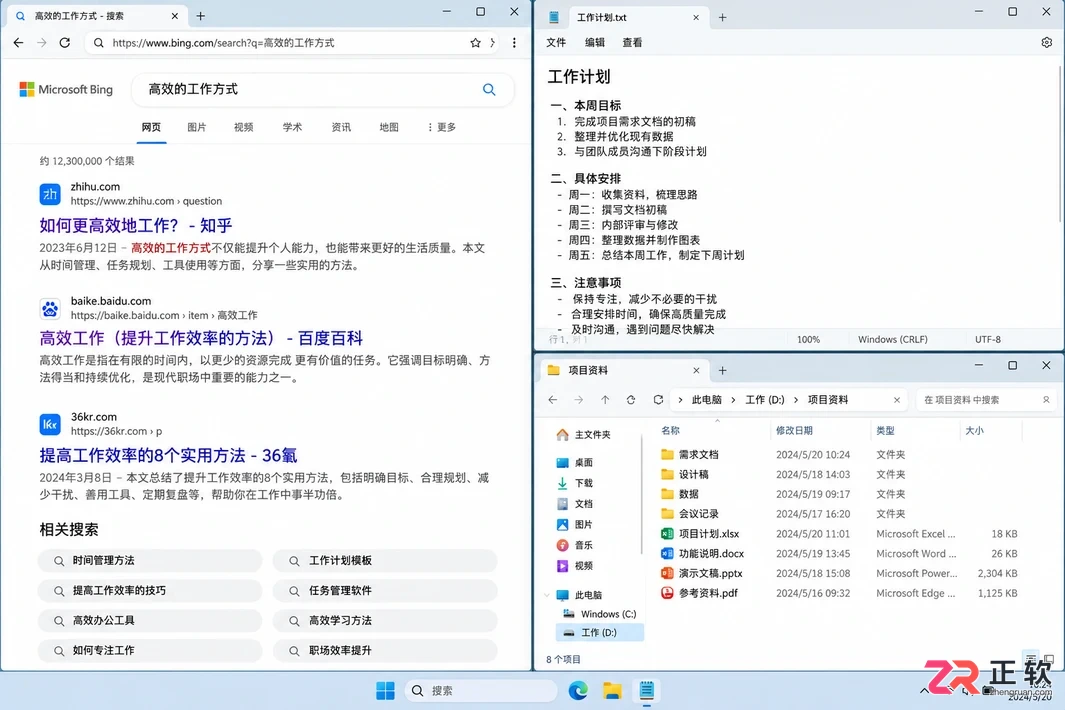Sort files by 大小 column
The width and height of the screenshot is (1065, 710).
click(975, 430)
